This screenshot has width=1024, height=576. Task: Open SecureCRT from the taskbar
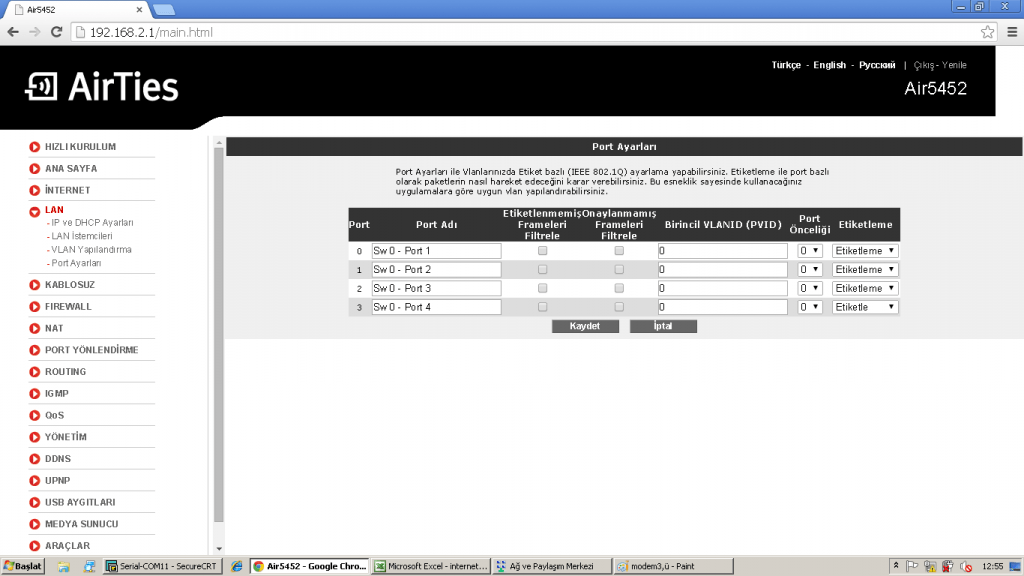click(x=162, y=565)
